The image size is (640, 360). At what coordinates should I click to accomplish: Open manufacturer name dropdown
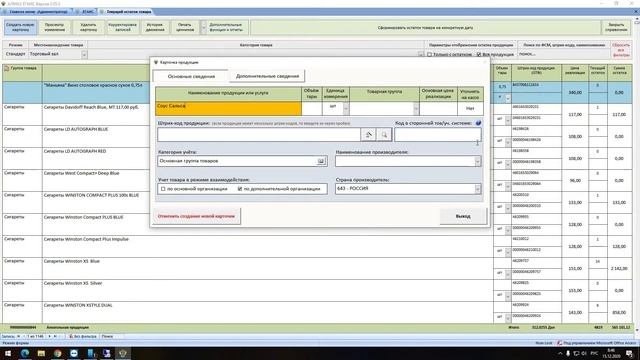(477, 162)
